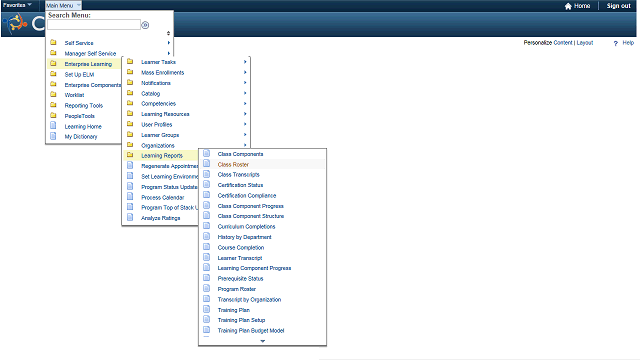
Task: Click the page icon beside Class Components
Action: (207, 153)
